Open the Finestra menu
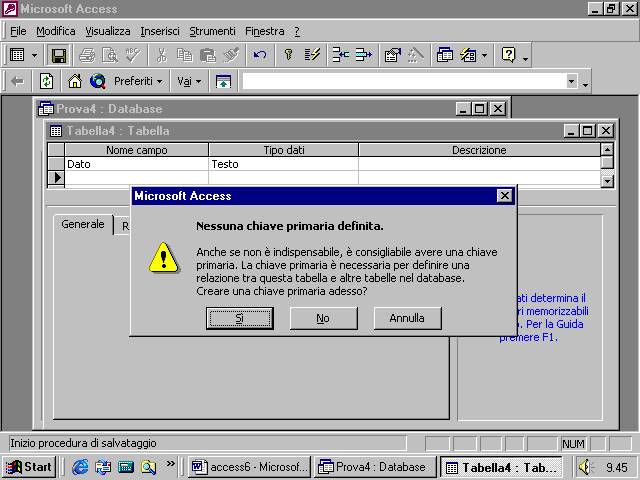This screenshot has height=480, width=640. [264, 31]
